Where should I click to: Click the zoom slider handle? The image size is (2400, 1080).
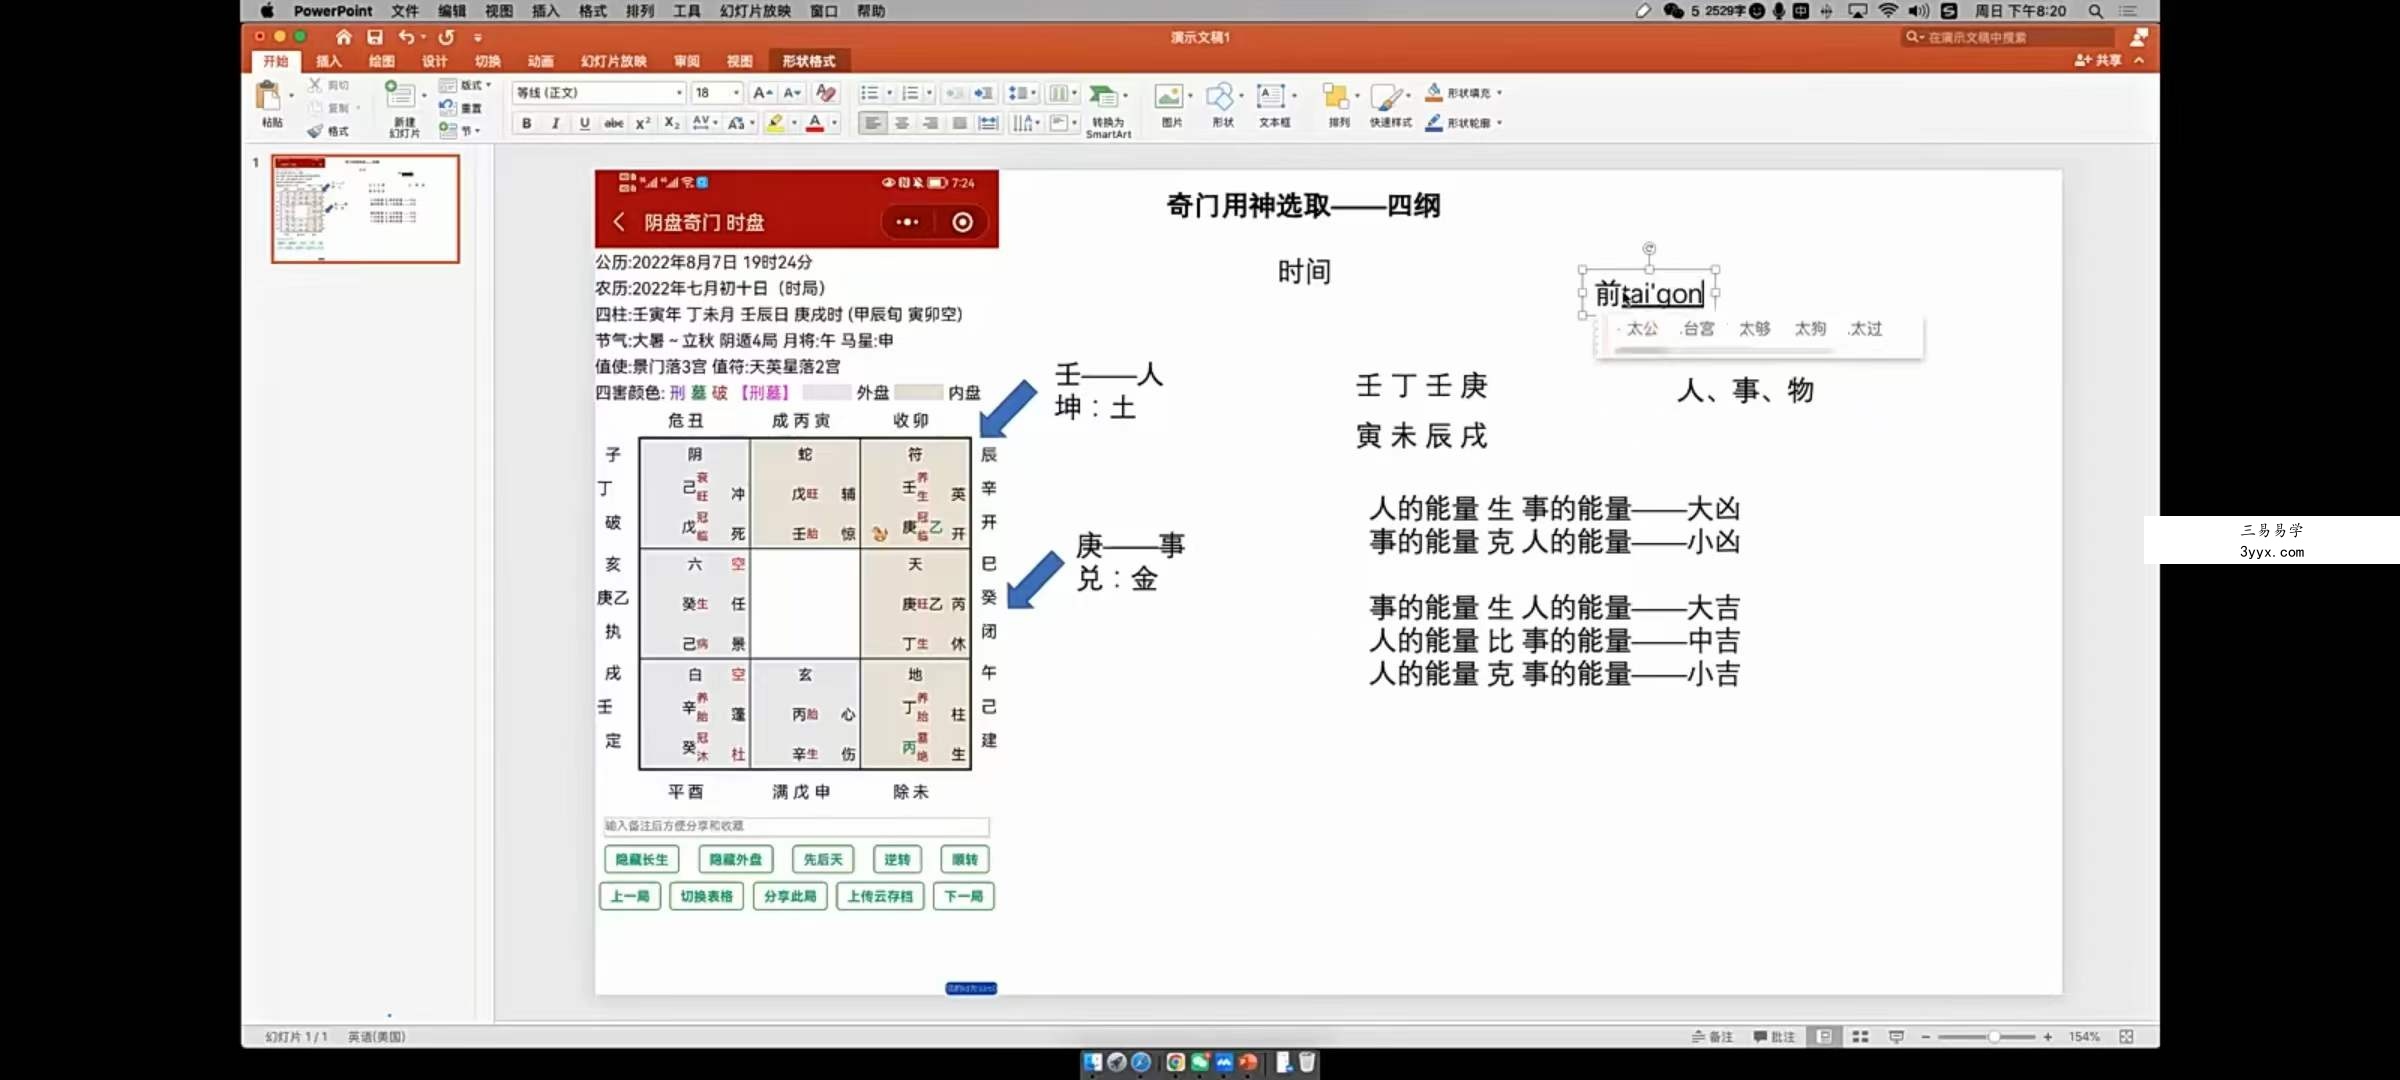tap(1993, 1037)
